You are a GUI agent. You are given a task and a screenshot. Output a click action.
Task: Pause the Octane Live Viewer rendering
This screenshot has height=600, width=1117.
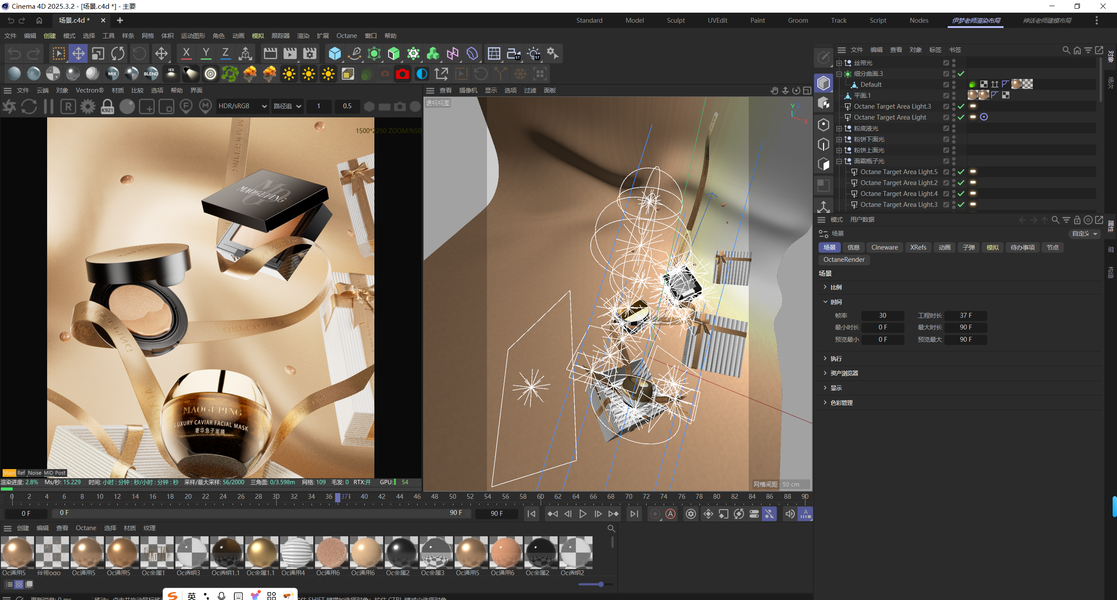[48, 106]
